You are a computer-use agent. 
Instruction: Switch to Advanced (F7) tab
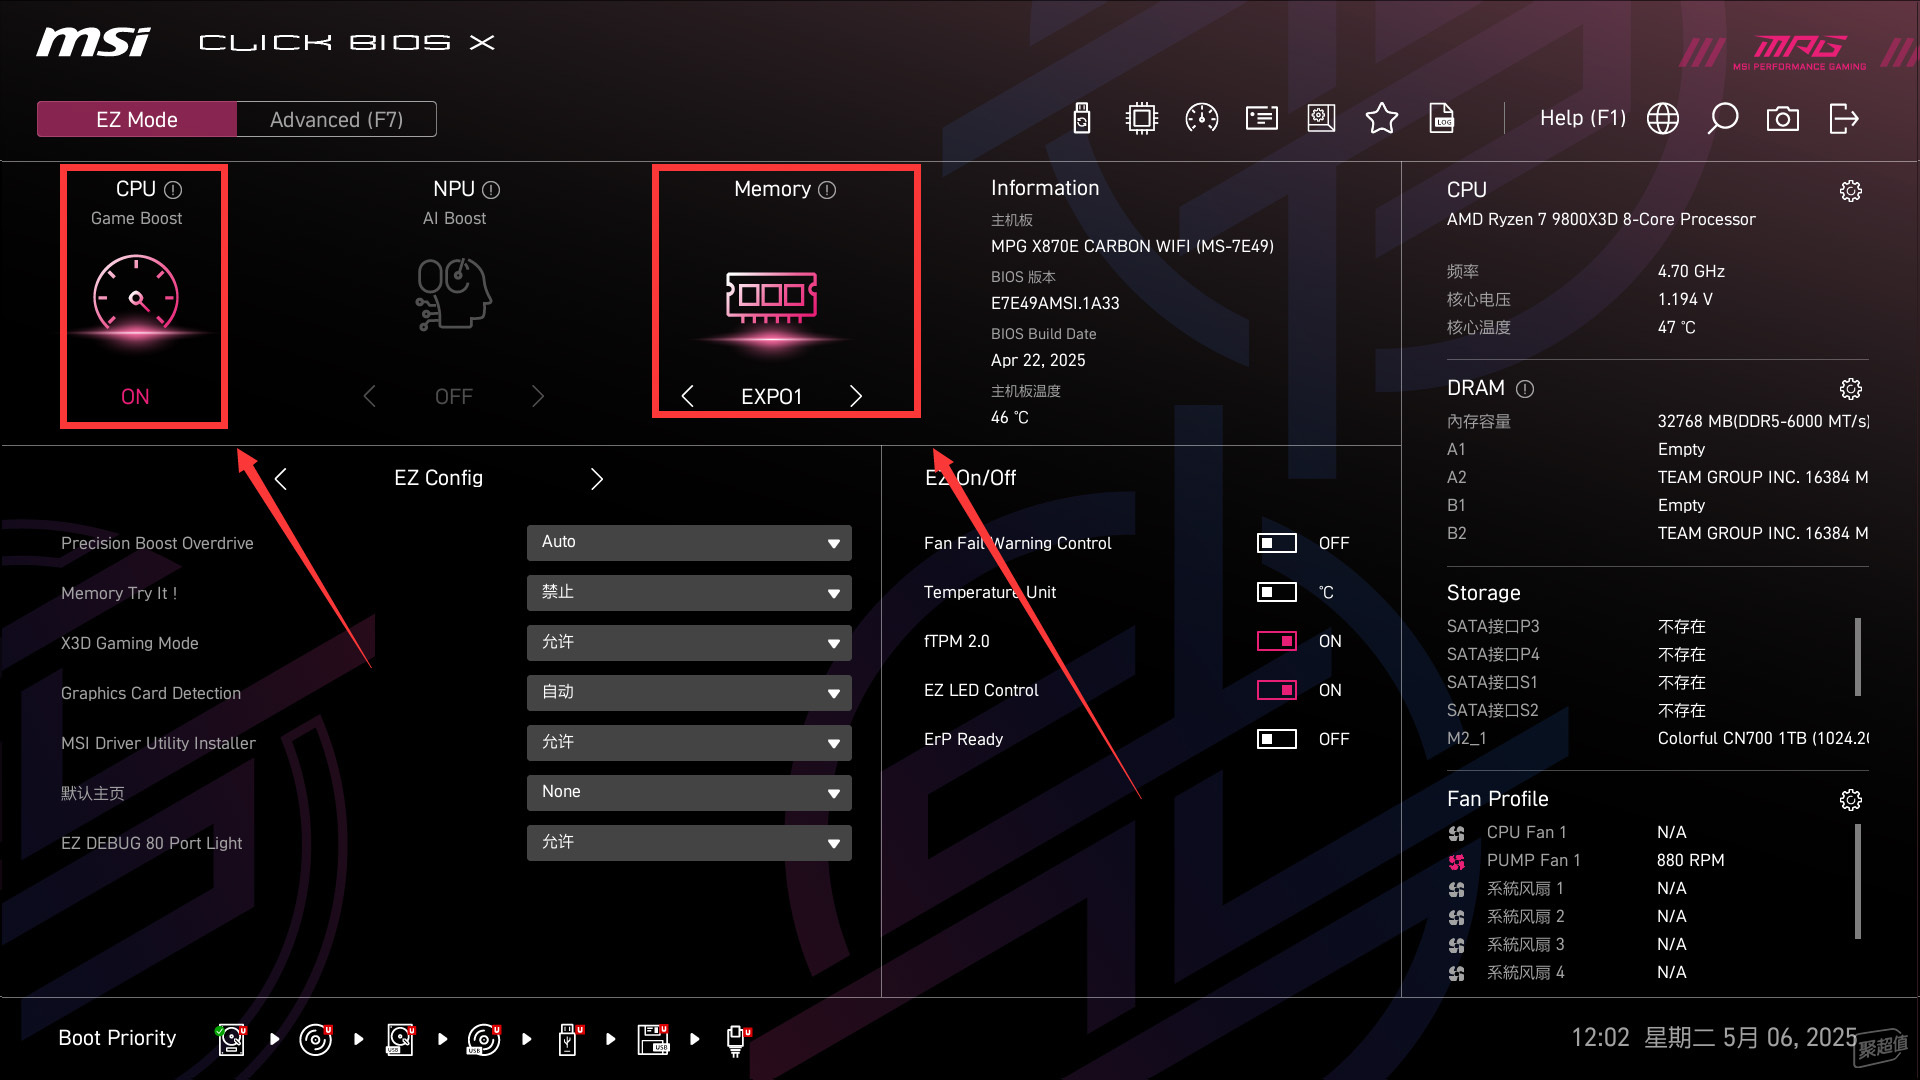click(336, 119)
